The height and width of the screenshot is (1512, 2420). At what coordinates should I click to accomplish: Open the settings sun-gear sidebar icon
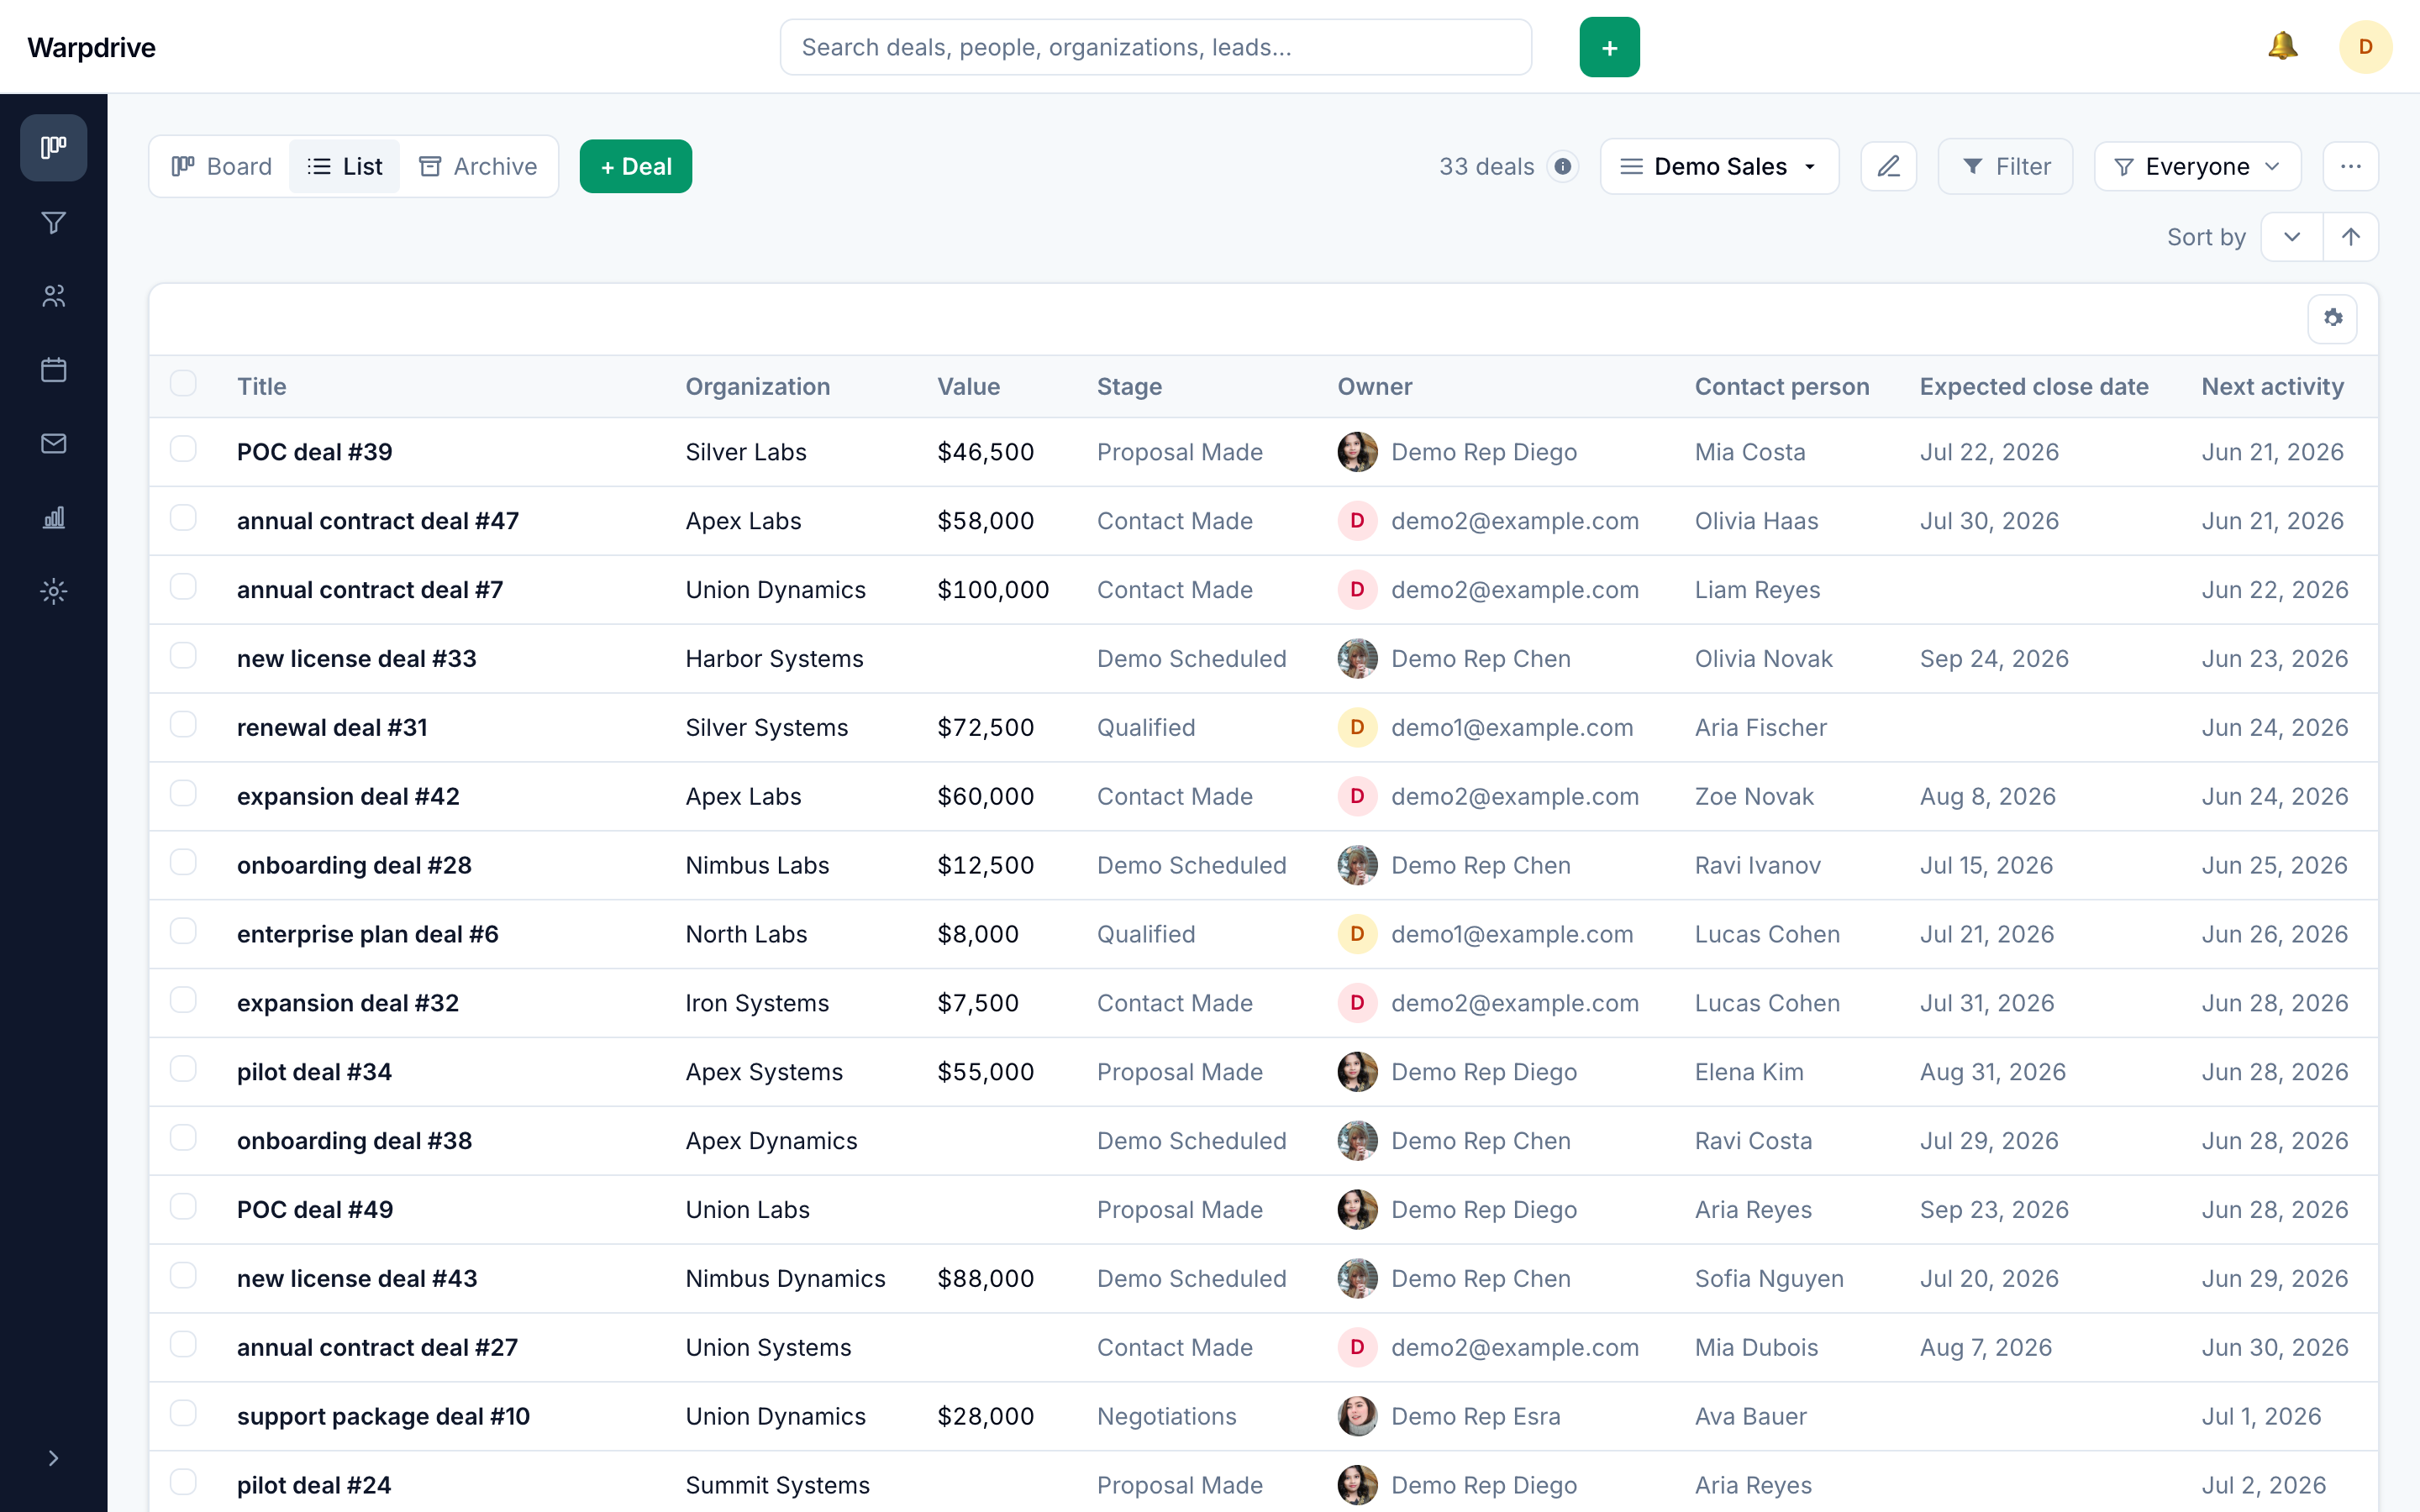53,592
